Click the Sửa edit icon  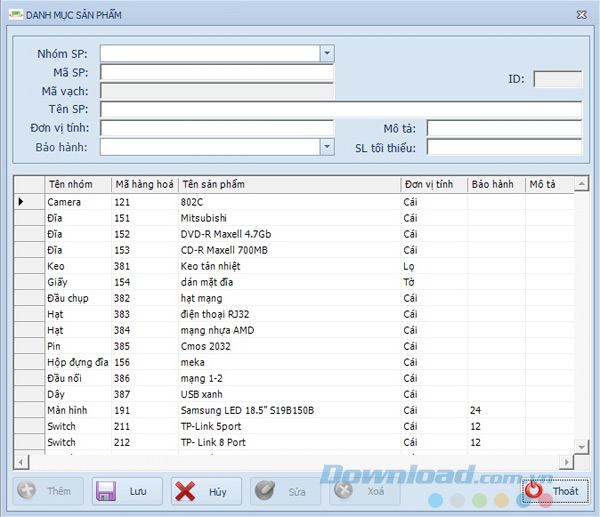click(x=264, y=491)
